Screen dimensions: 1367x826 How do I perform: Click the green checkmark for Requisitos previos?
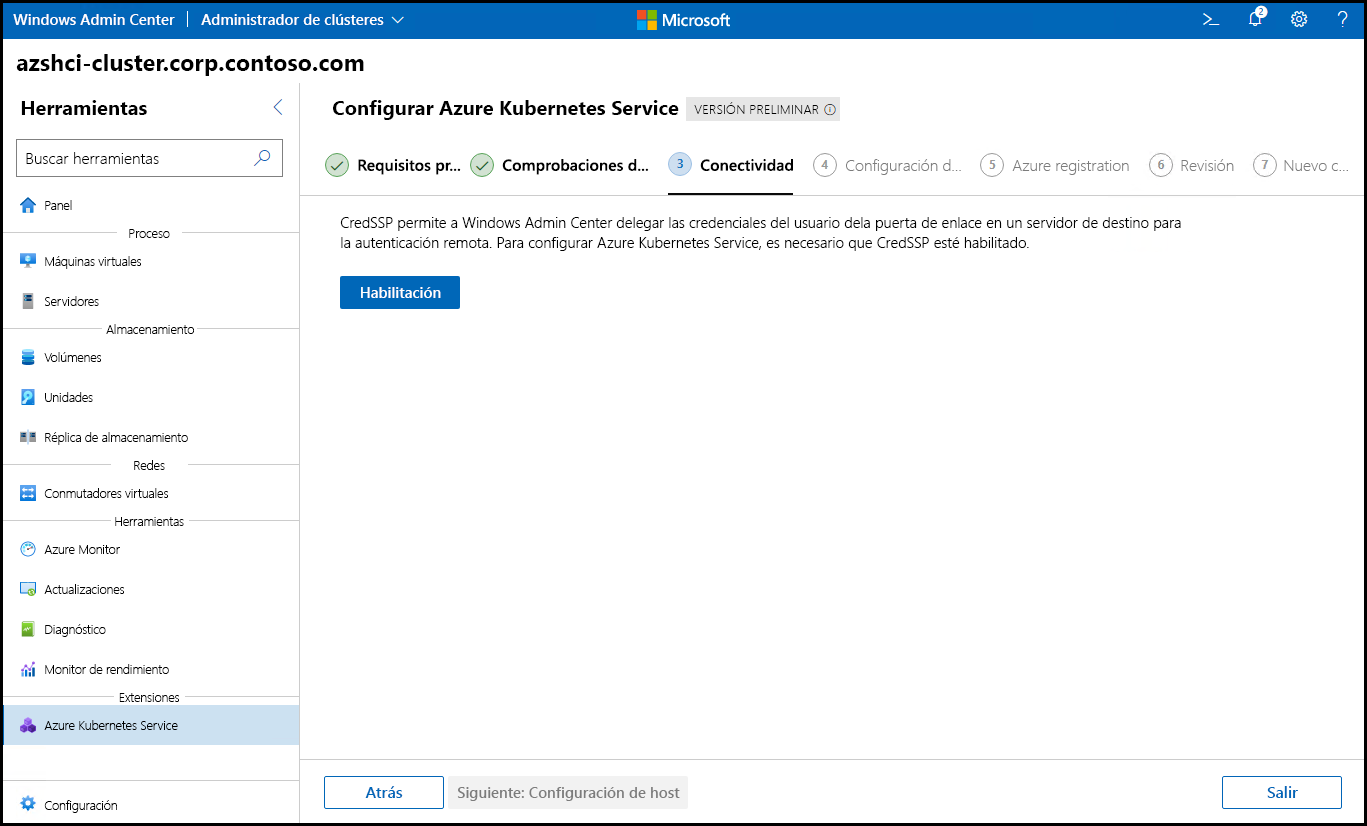(337, 165)
